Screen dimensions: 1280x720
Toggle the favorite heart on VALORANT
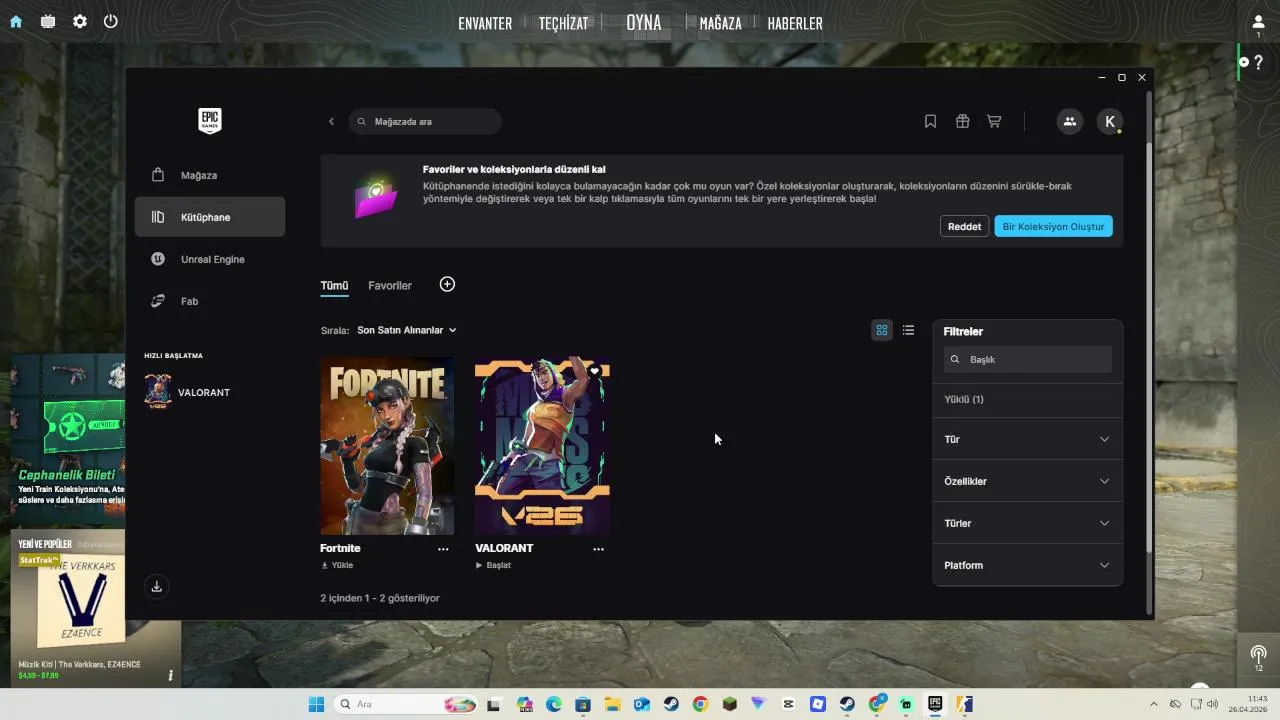[594, 371]
